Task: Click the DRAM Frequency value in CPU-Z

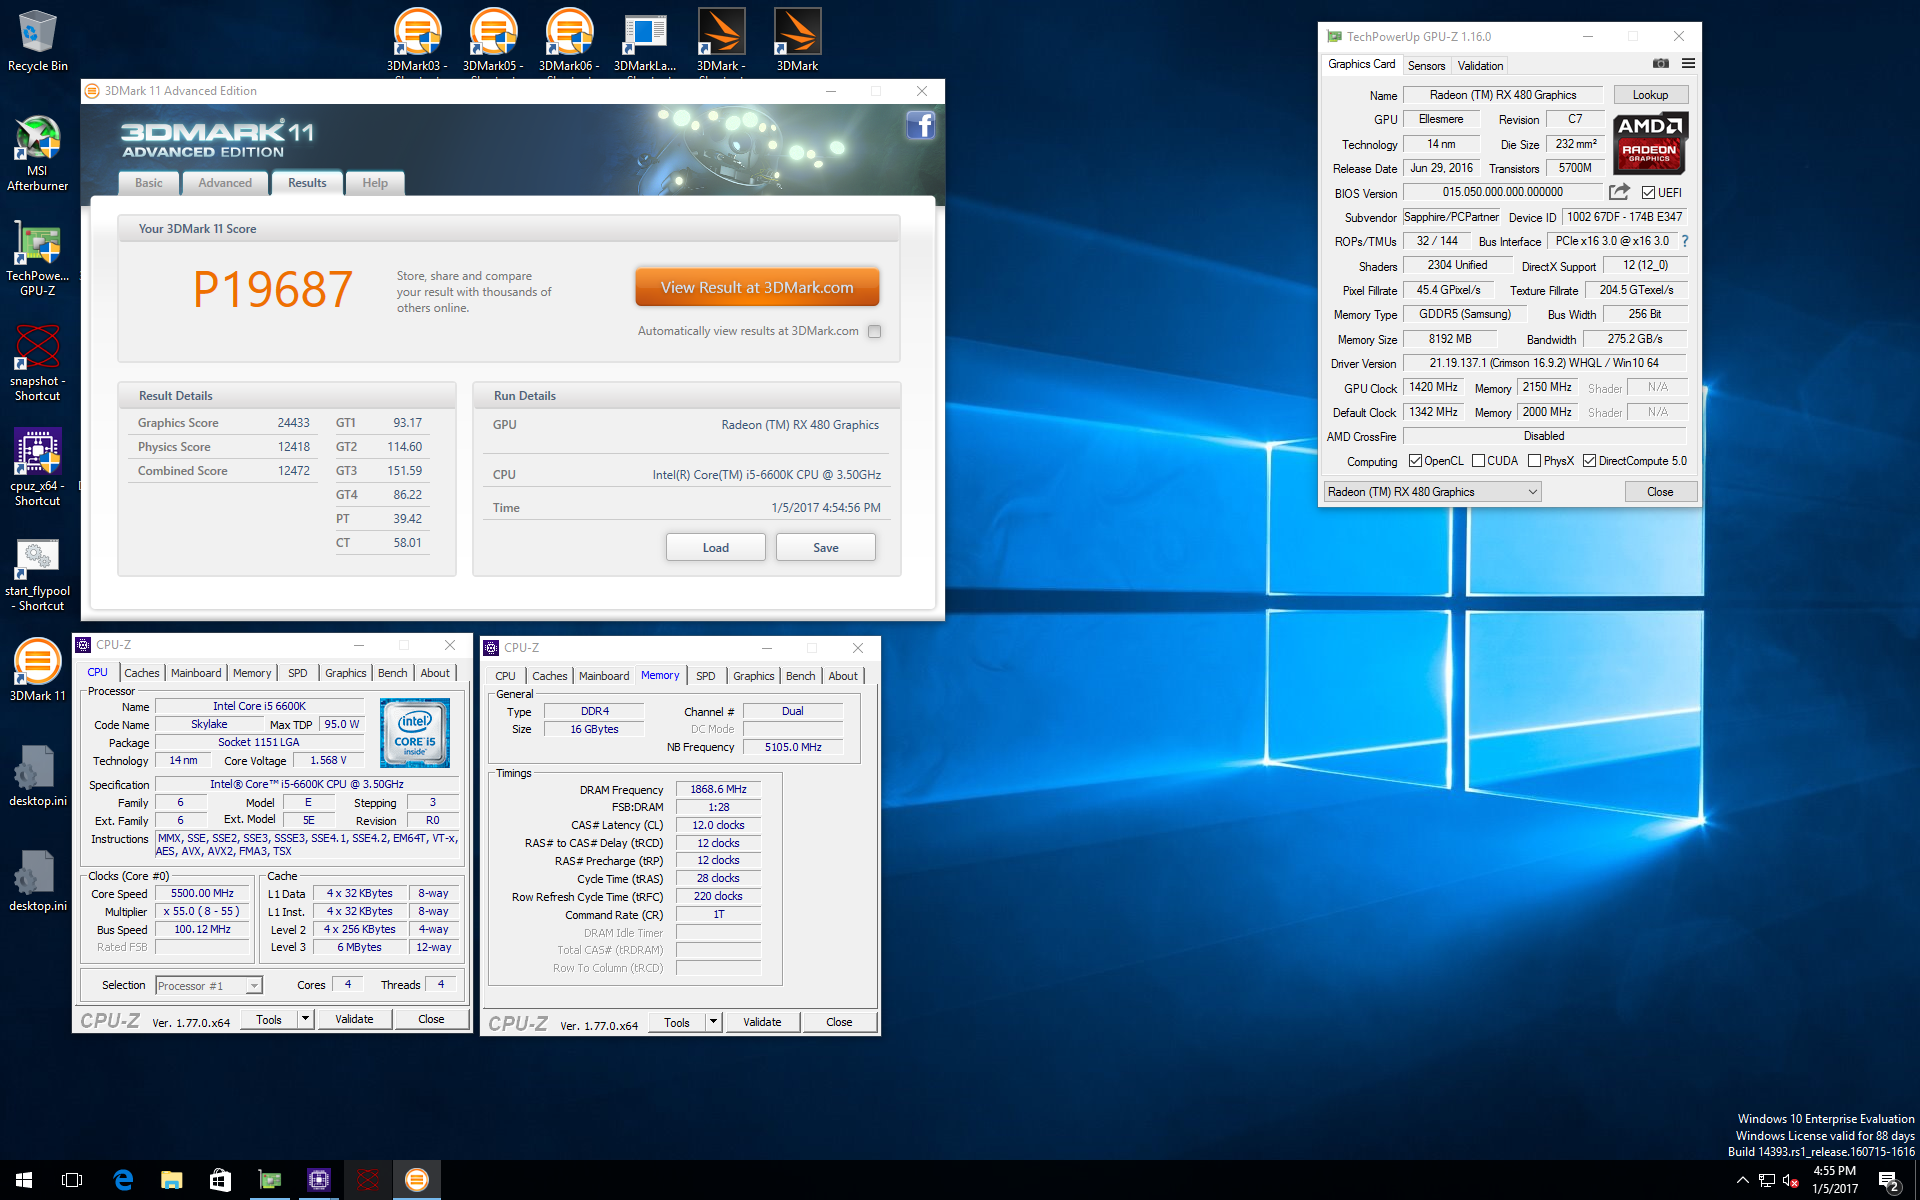Action: (x=718, y=789)
